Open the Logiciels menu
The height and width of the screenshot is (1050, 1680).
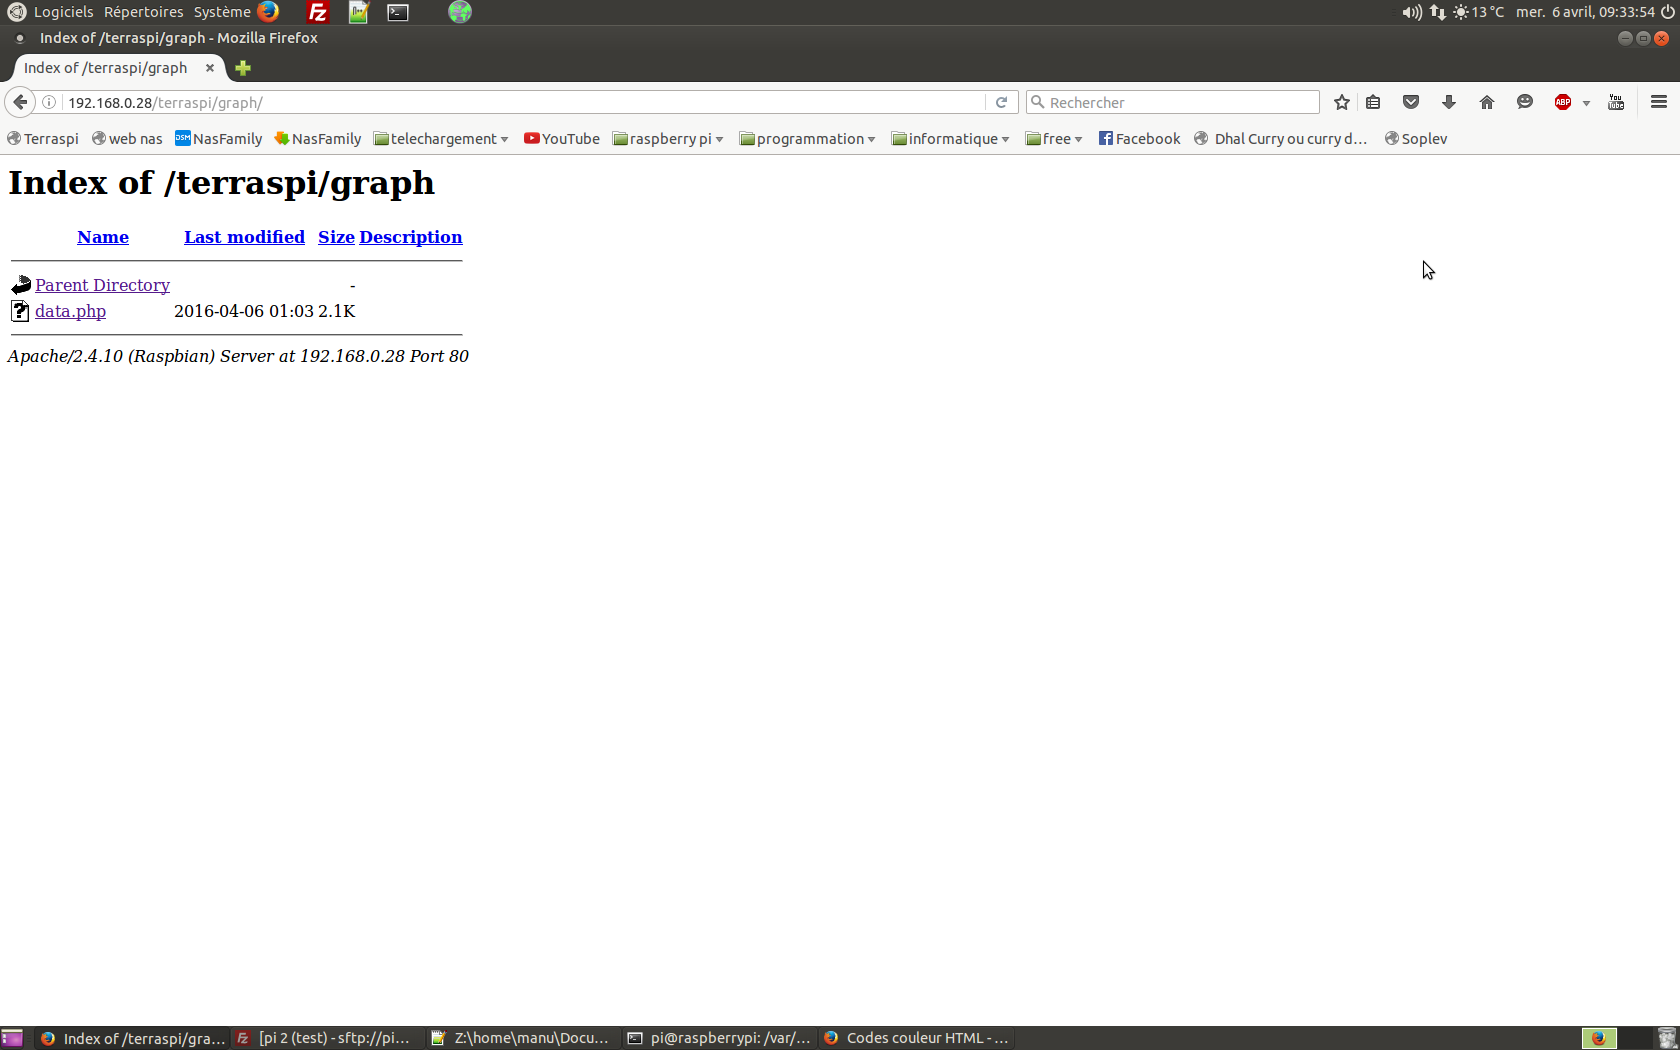click(x=63, y=12)
